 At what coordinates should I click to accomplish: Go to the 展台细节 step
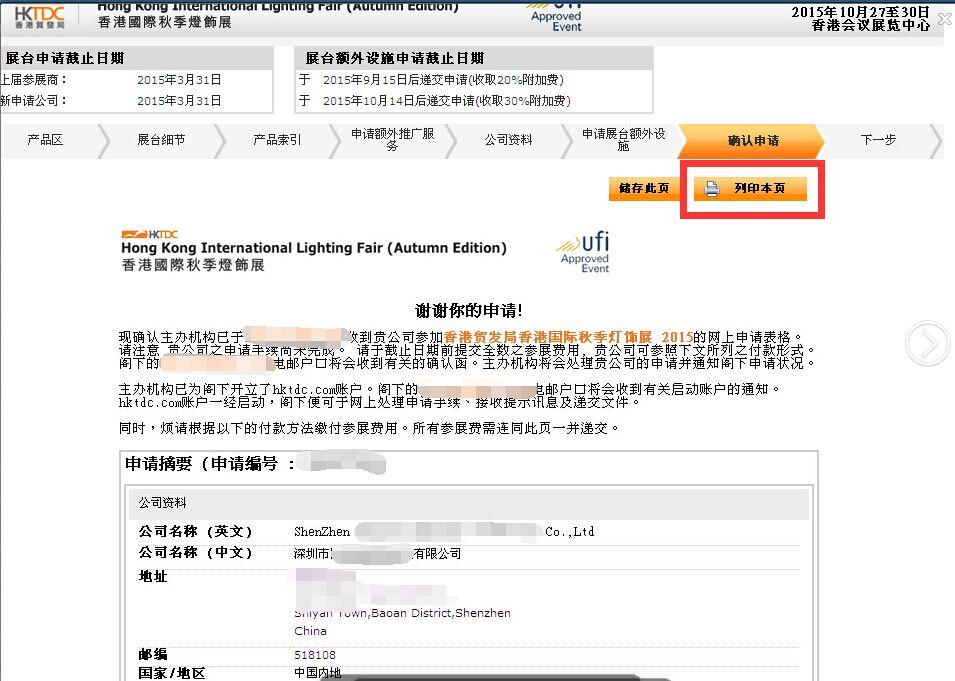tap(161, 140)
